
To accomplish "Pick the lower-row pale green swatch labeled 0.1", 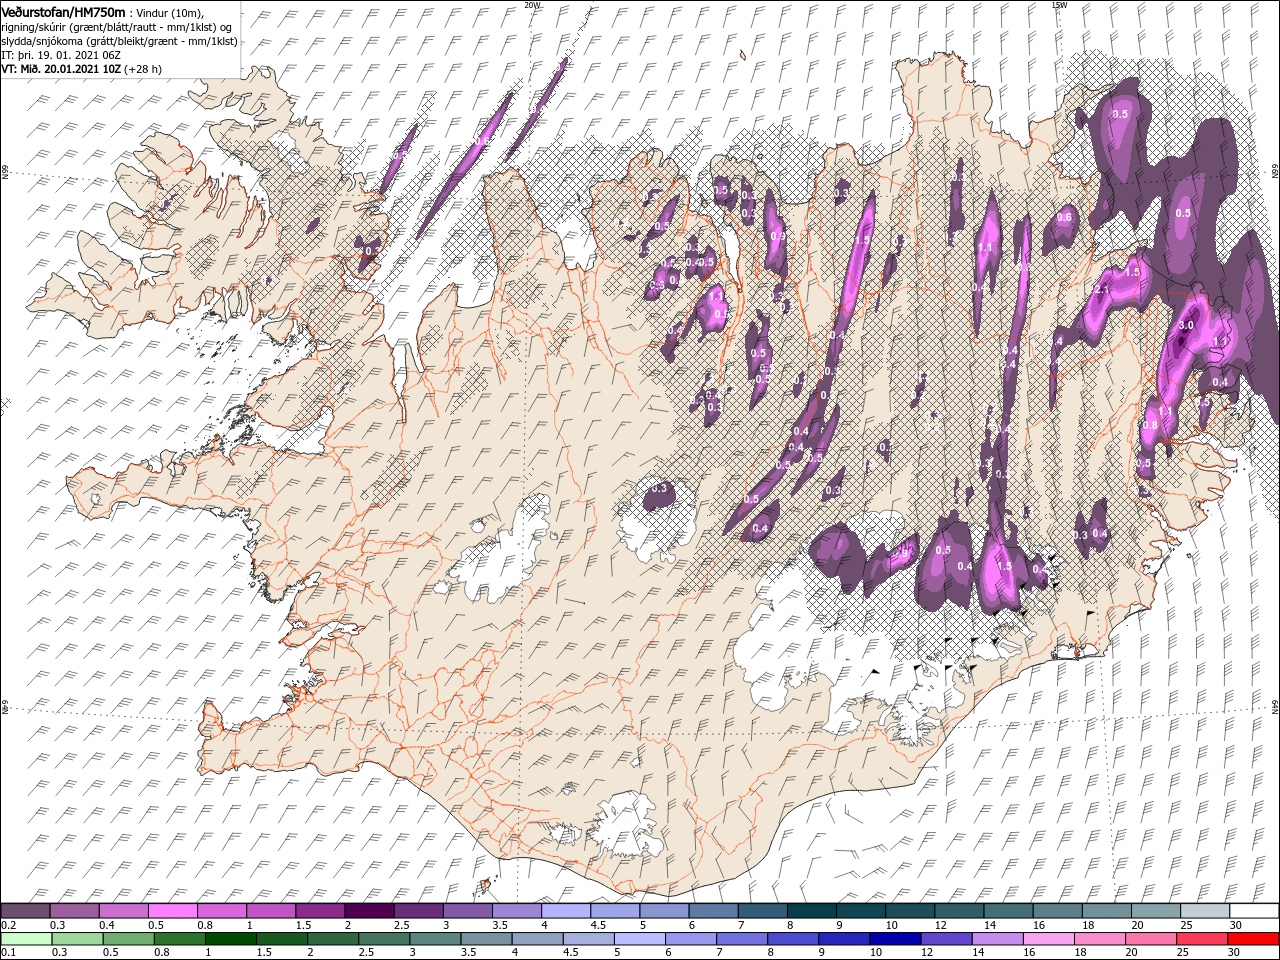I will click(x=26, y=938).
